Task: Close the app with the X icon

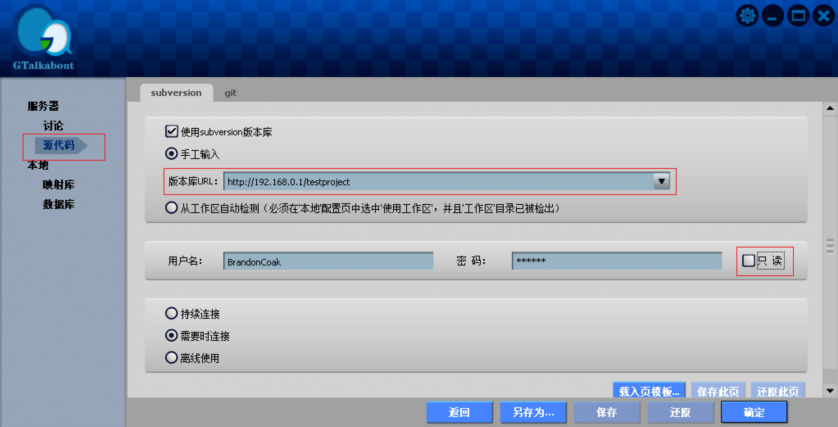Action: (824, 15)
